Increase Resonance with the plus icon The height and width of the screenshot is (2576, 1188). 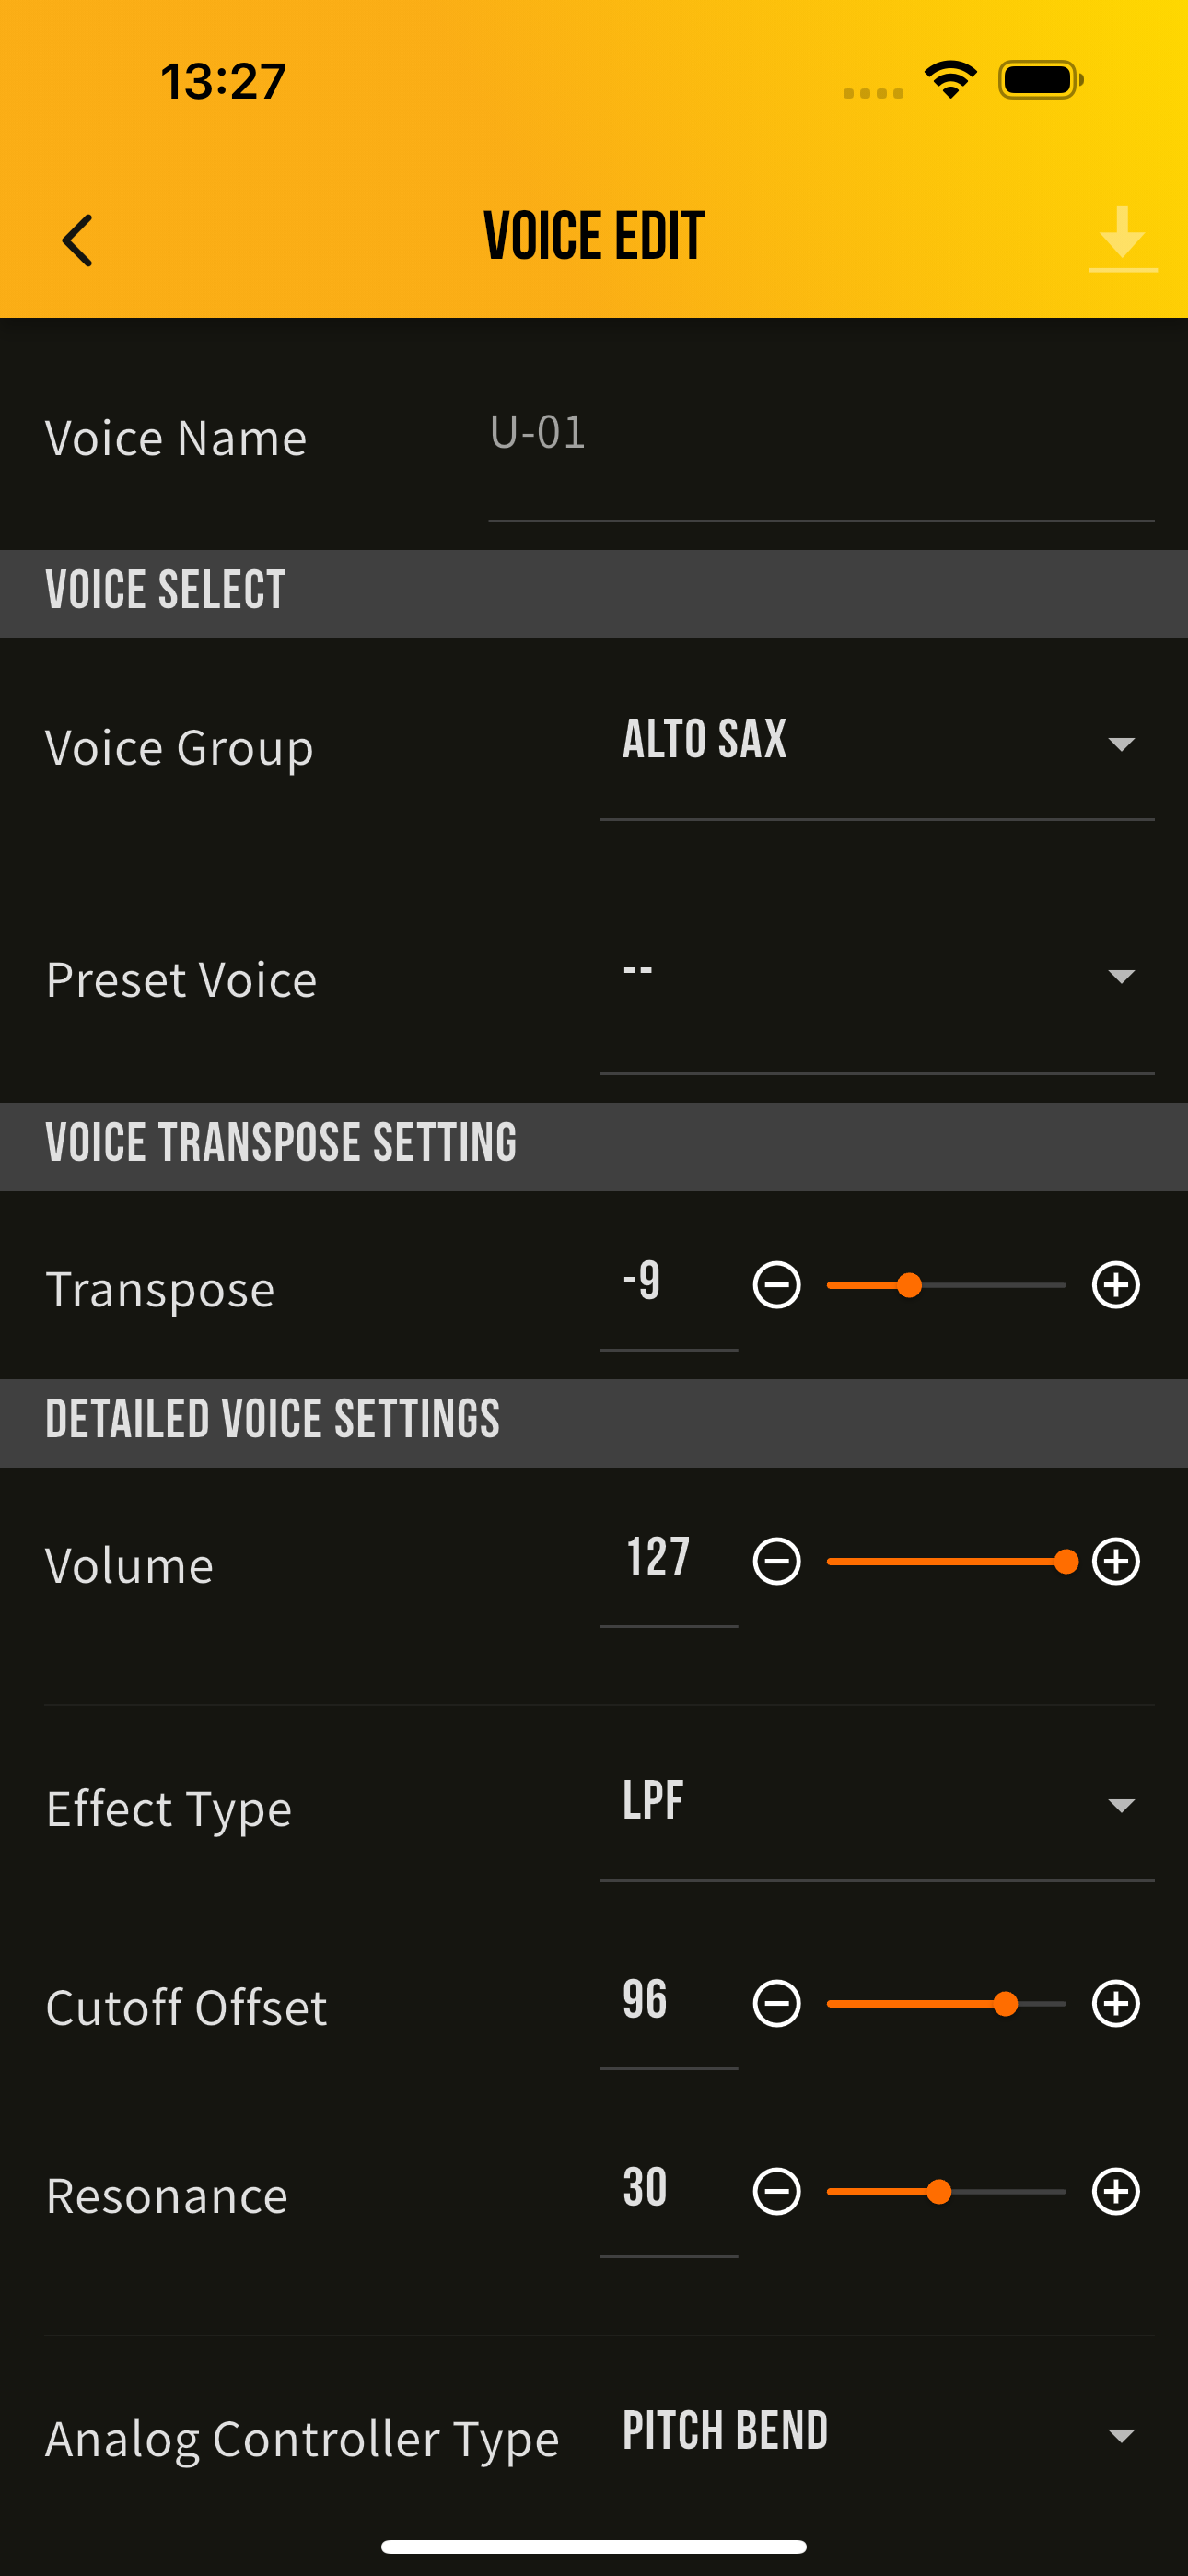[1116, 2192]
